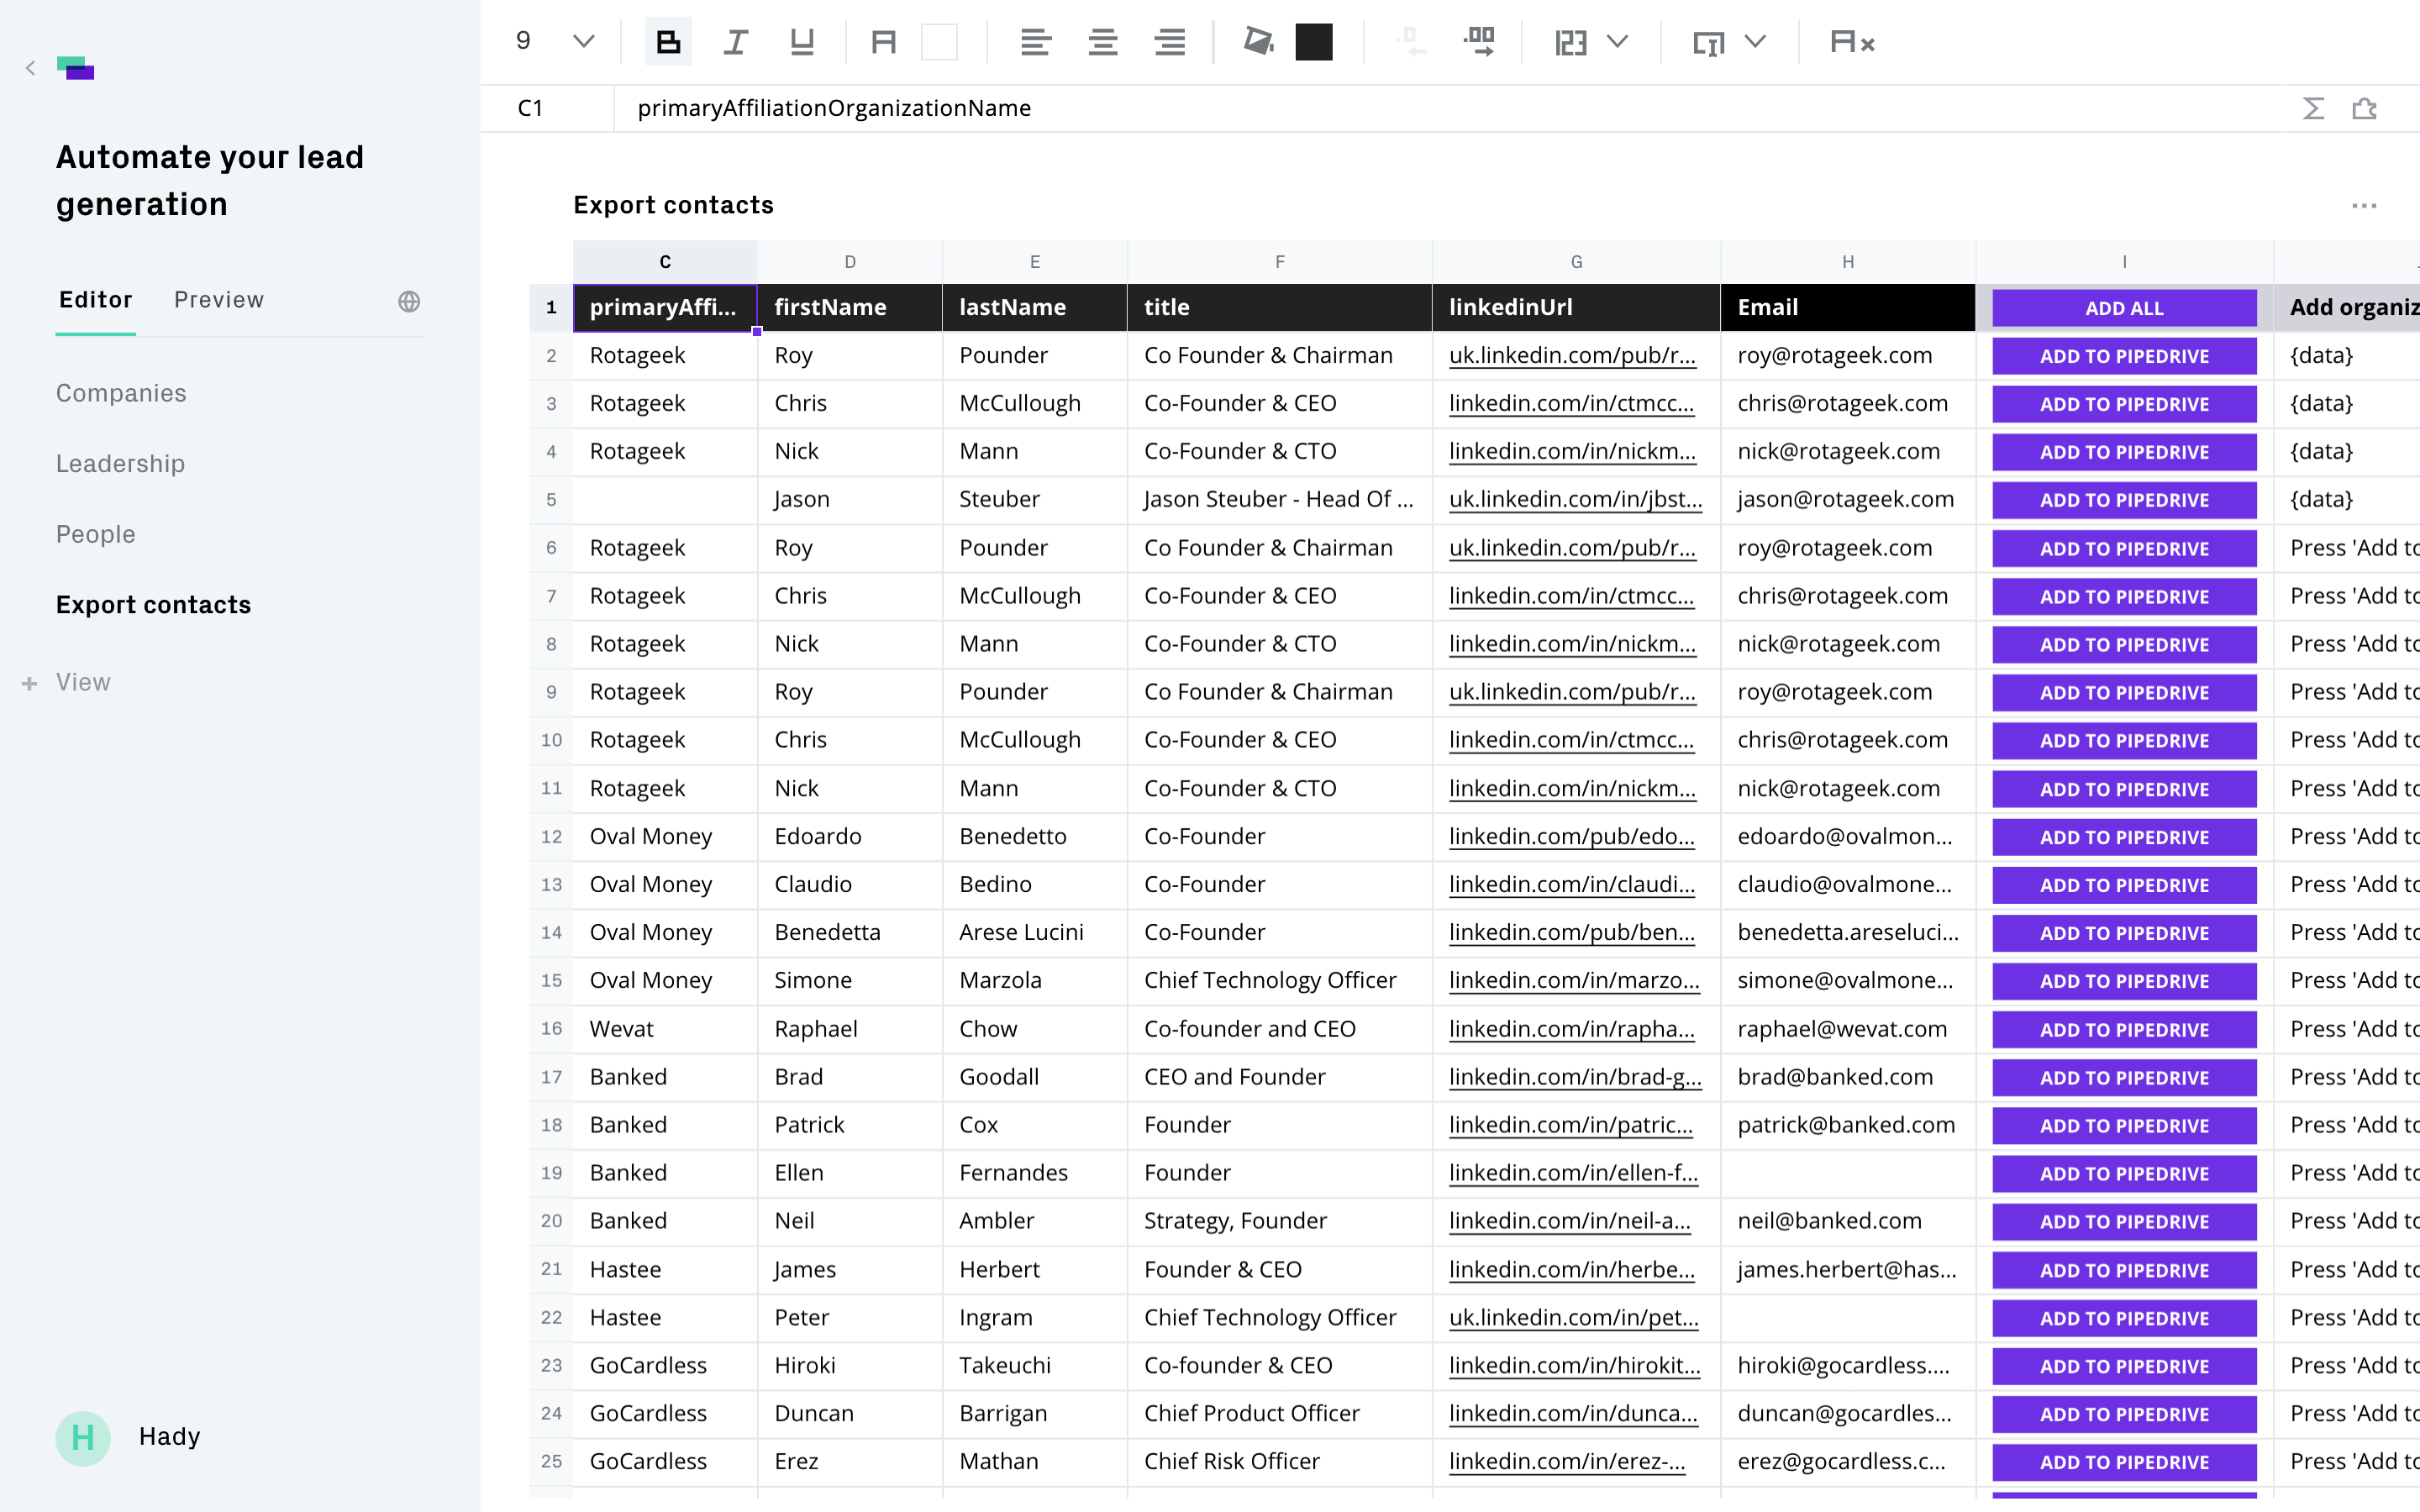Open the People view
Screen dimensions: 2420x1512
[x=95, y=534]
